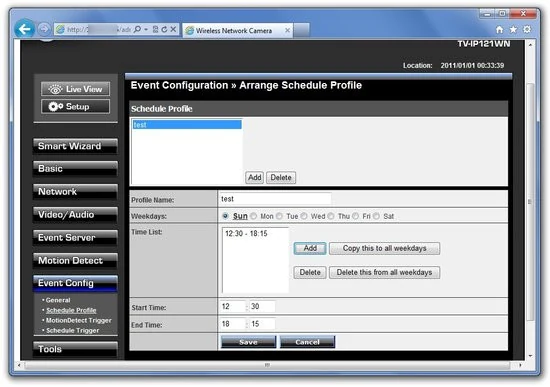This screenshot has width=550, height=387.
Task: Expand the Event Config menu section
Action: tap(75, 283)
